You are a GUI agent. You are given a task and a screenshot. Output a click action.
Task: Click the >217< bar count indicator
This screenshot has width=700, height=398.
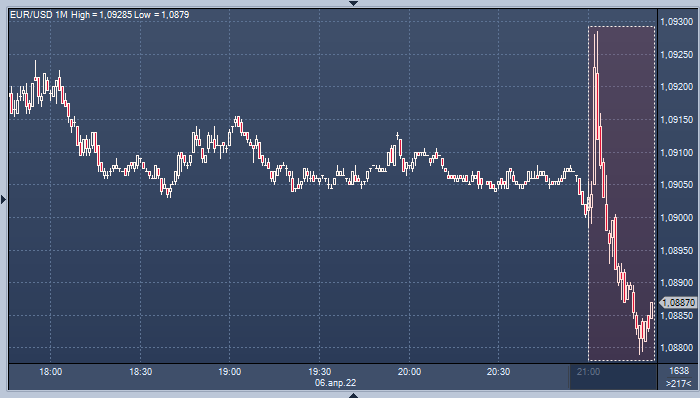(x=679, y=383)
